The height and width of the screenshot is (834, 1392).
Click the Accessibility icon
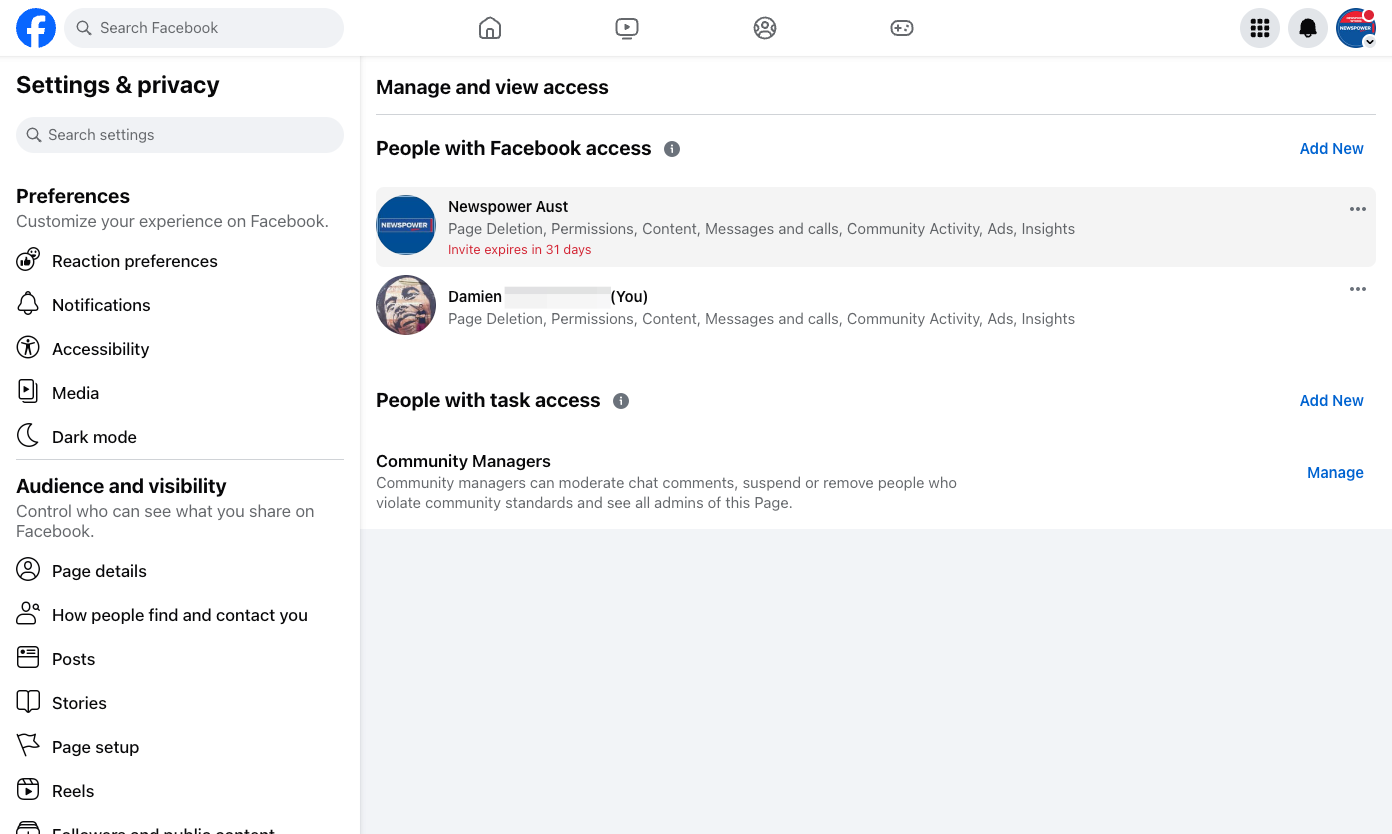[x=28, y=348]
